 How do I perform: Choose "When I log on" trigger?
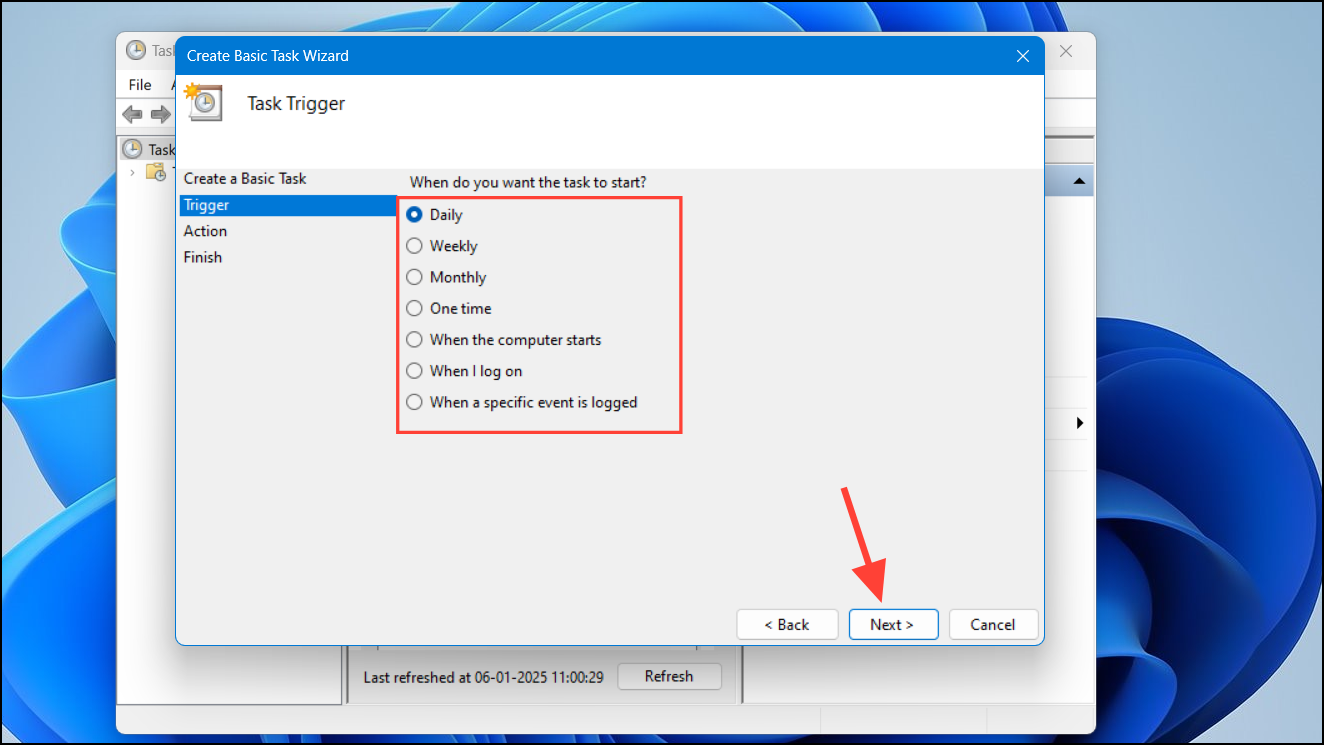click(414, 370)
